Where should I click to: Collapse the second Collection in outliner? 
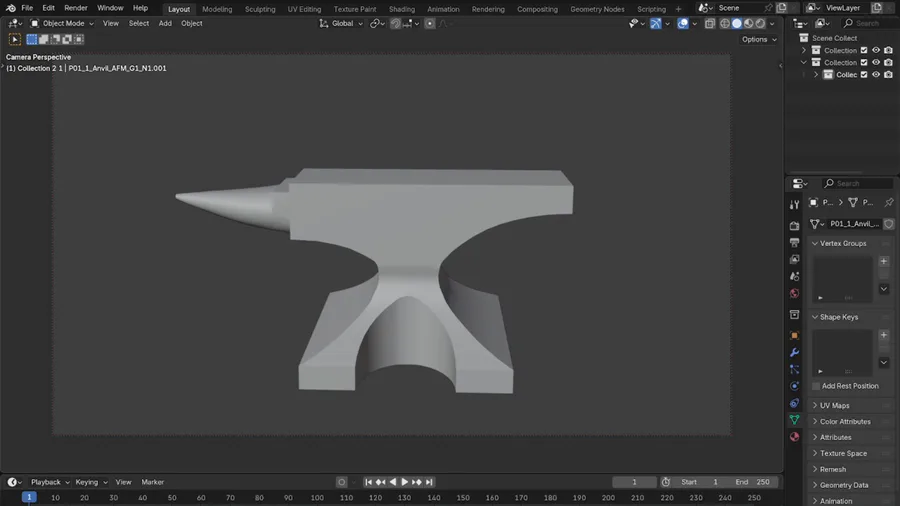[x=804, y=63]
